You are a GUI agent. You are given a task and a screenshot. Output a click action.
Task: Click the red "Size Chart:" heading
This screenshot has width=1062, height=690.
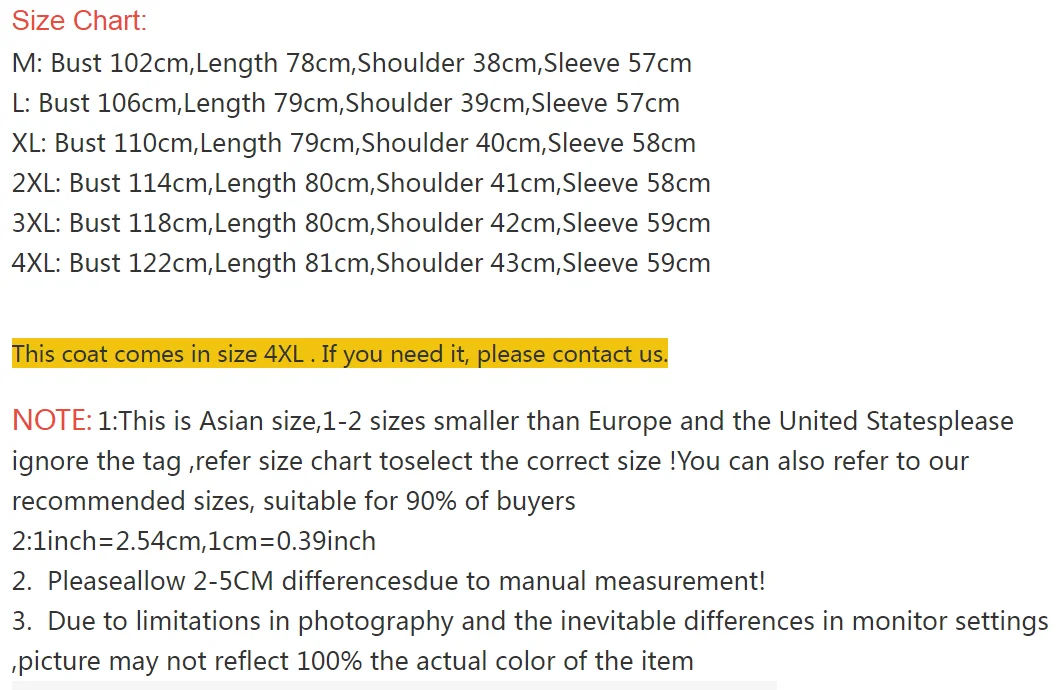click(79, 22)
